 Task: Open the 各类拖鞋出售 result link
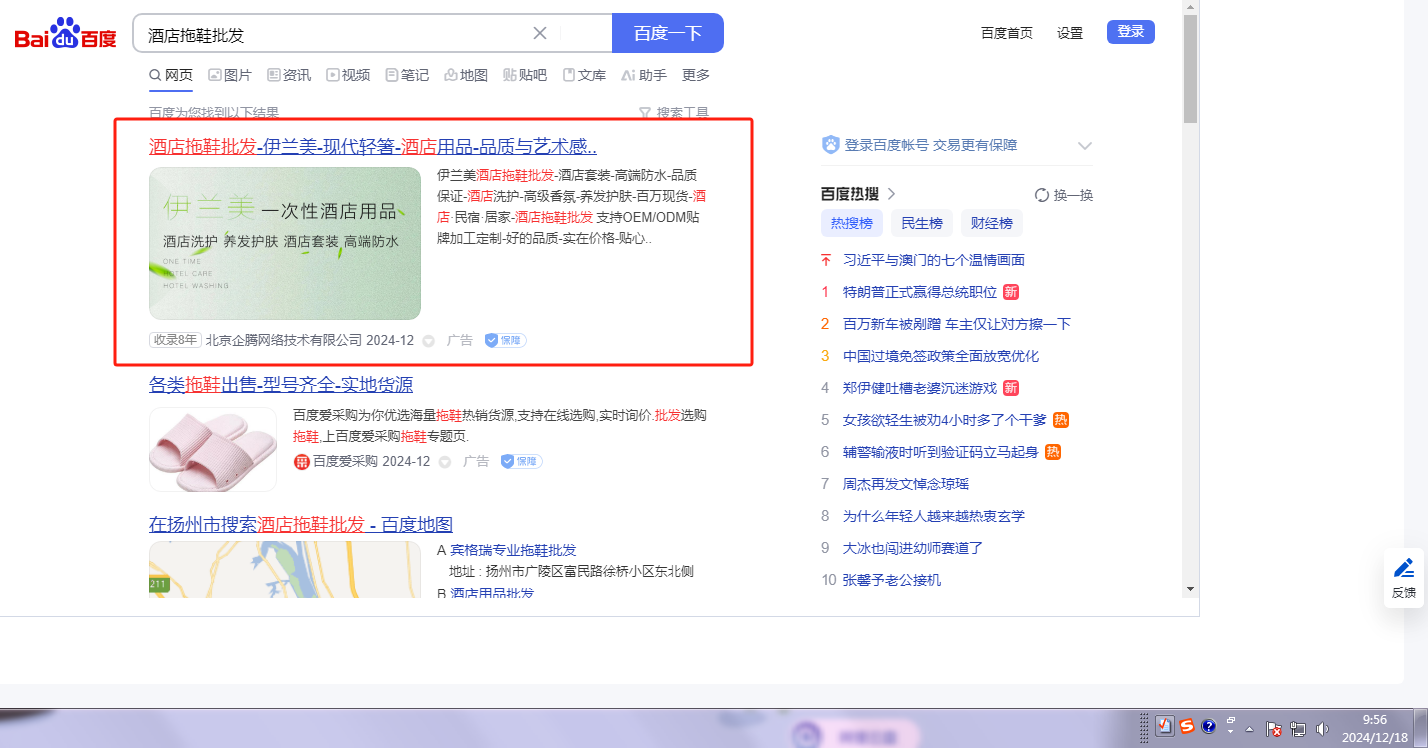tap(280, 385)
